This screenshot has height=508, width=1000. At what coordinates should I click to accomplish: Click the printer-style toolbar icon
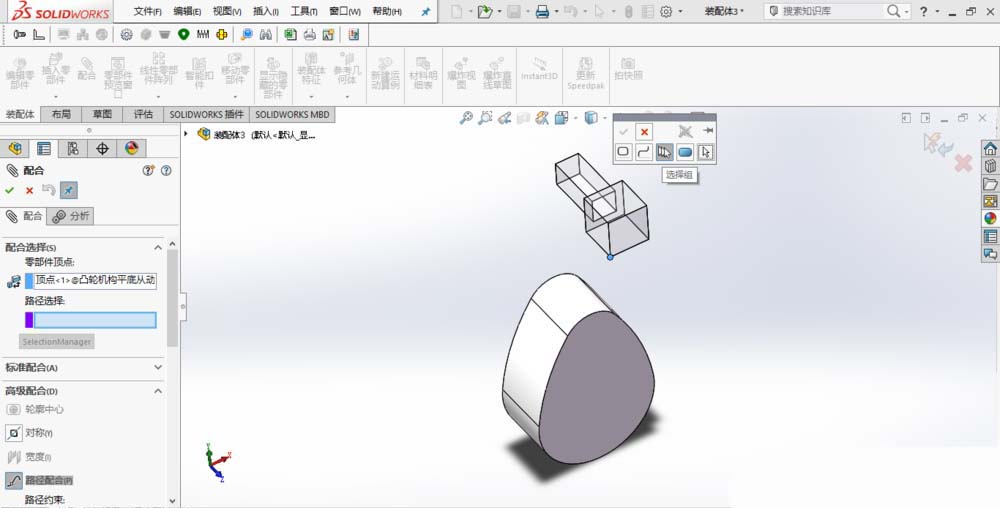pyautogui.click(x=309, y=34)
